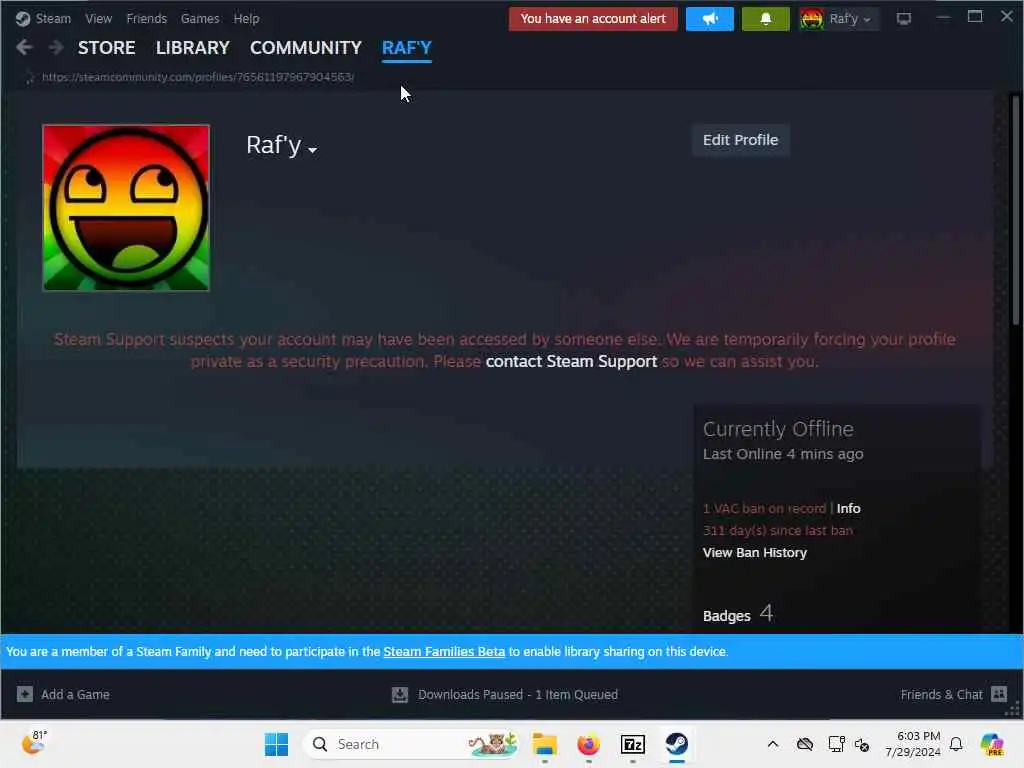Image resolution: width=1024 pixels, height=768 pixels.
Task: Click the cloud sync tray icon
Action: 805,744
